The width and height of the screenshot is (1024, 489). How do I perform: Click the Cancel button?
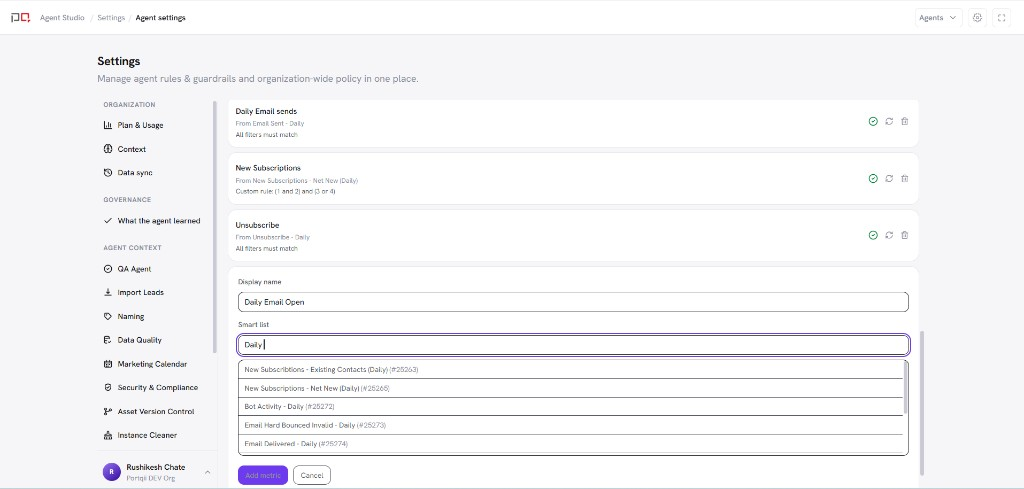click(x=312, y=475)
